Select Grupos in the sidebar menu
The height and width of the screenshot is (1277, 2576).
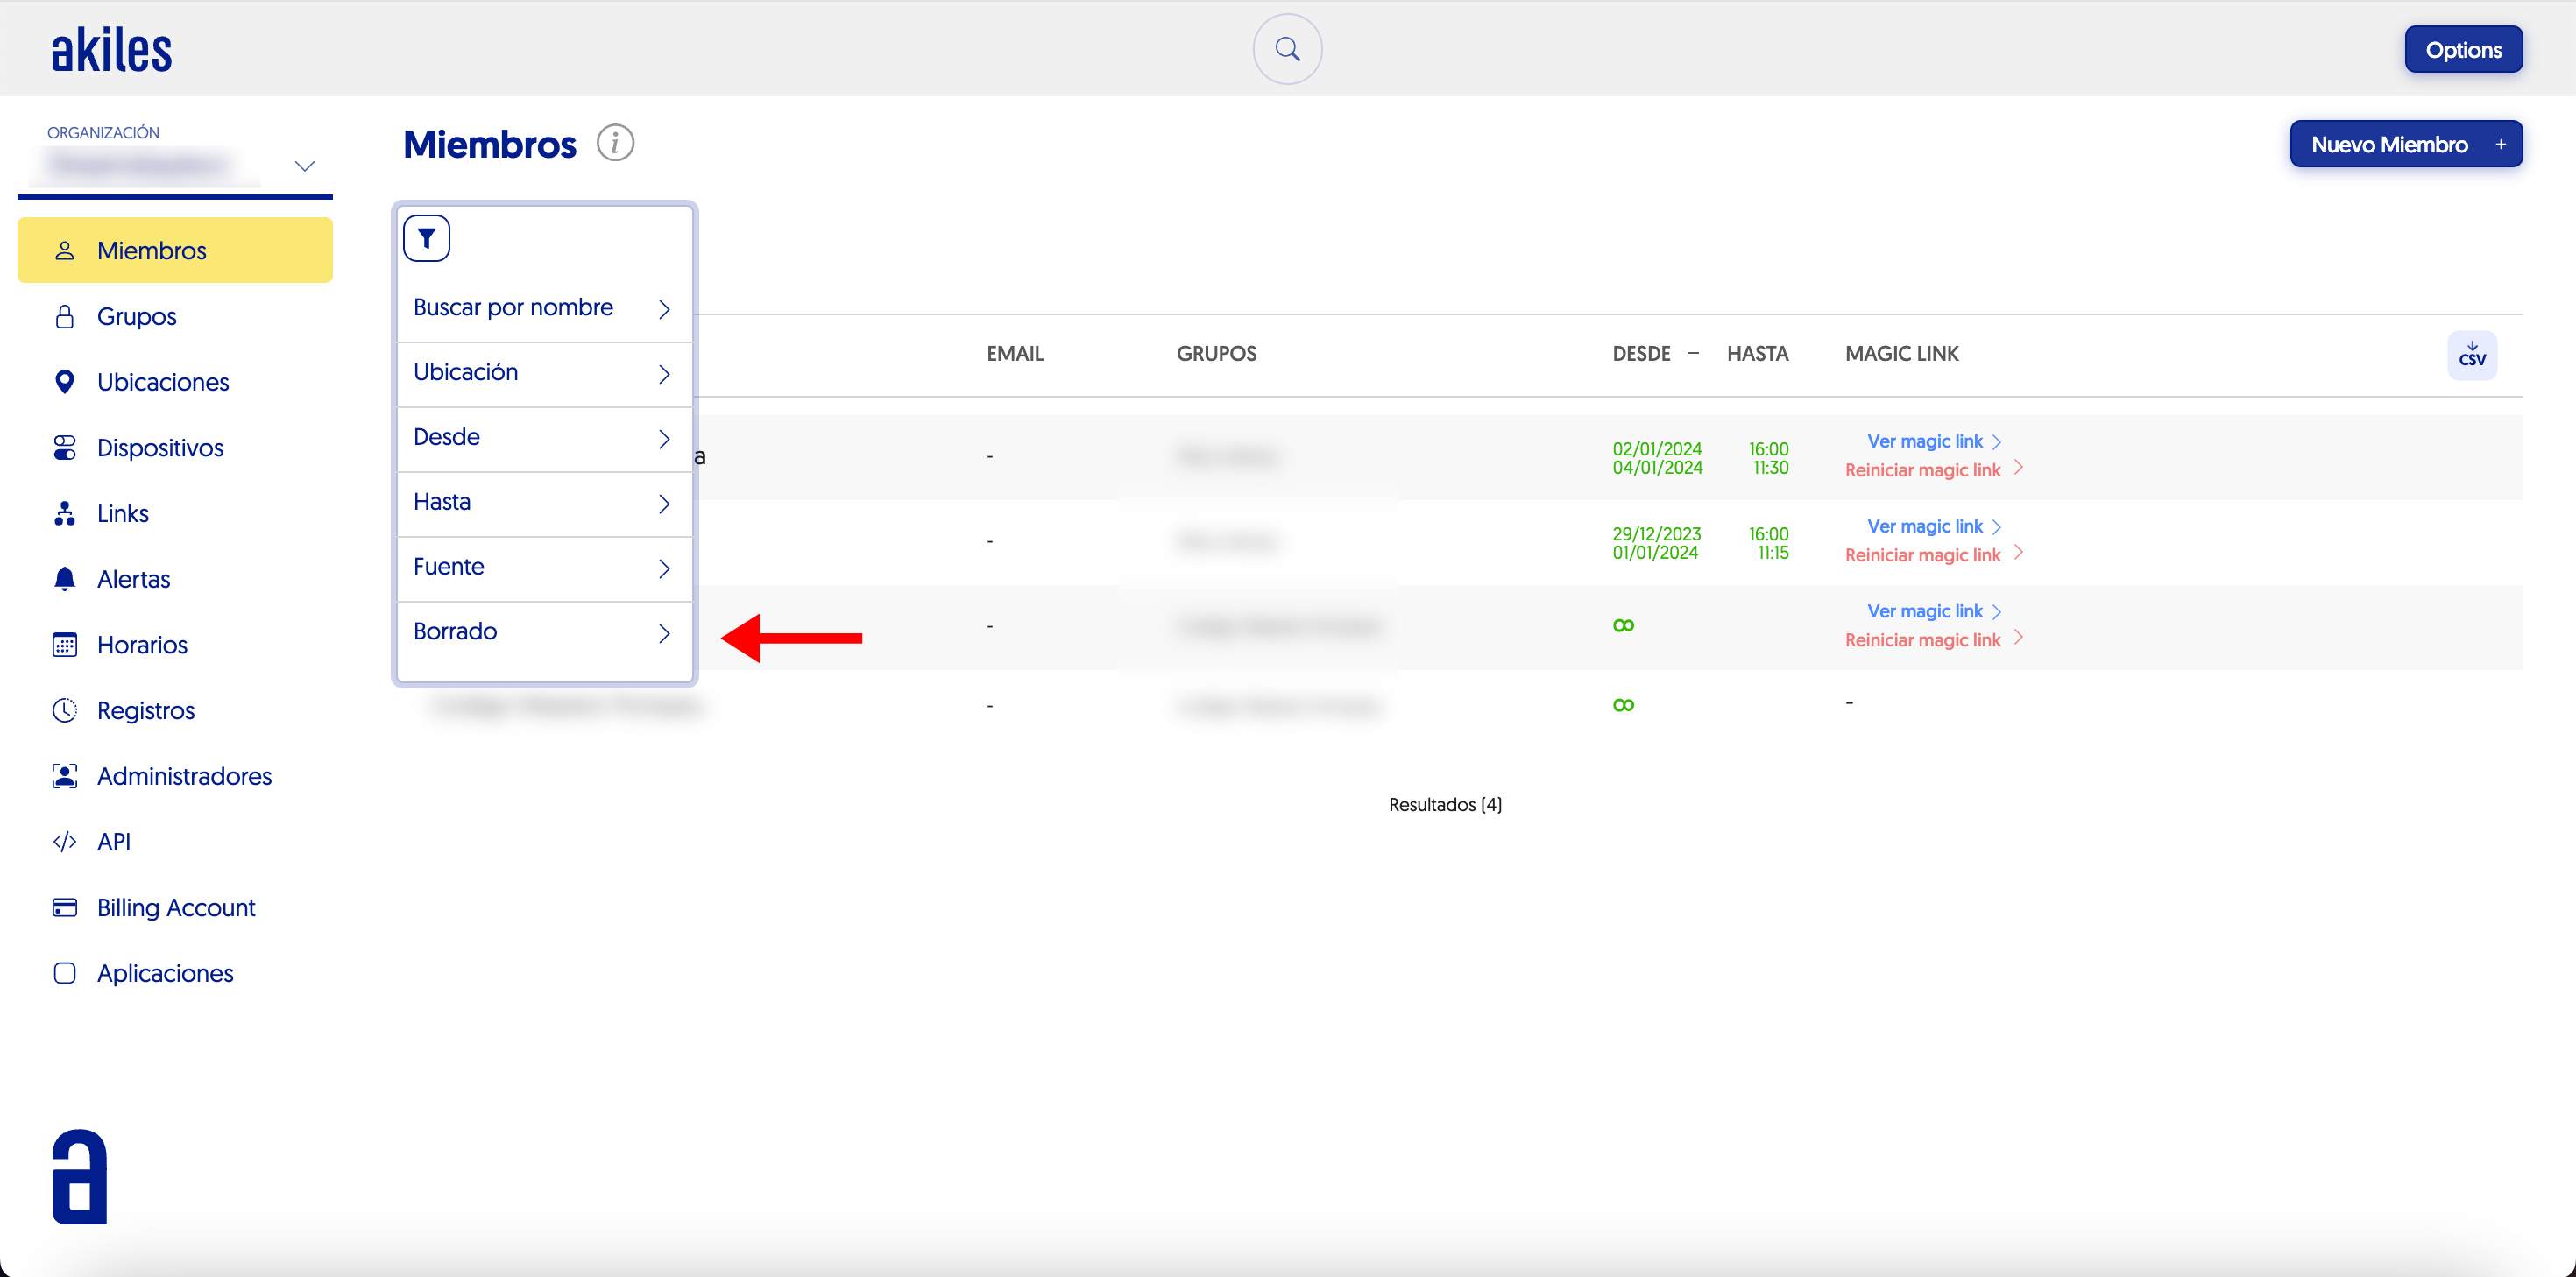coord(136,317)
